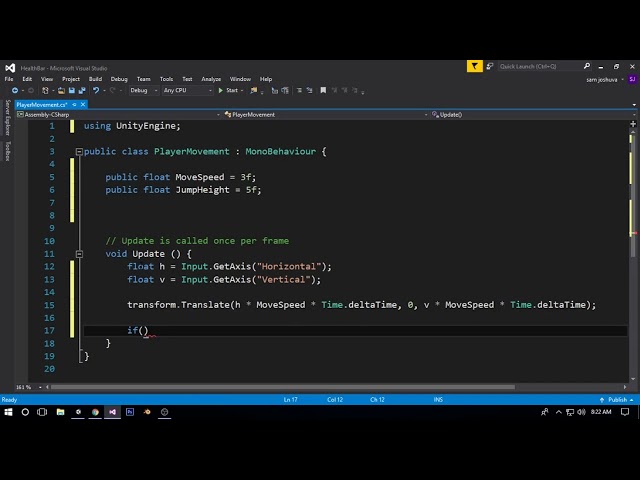The width and height of the screenshot is (640, 480).
Task: Open the File menu
Action: click(x=9, y=79)
